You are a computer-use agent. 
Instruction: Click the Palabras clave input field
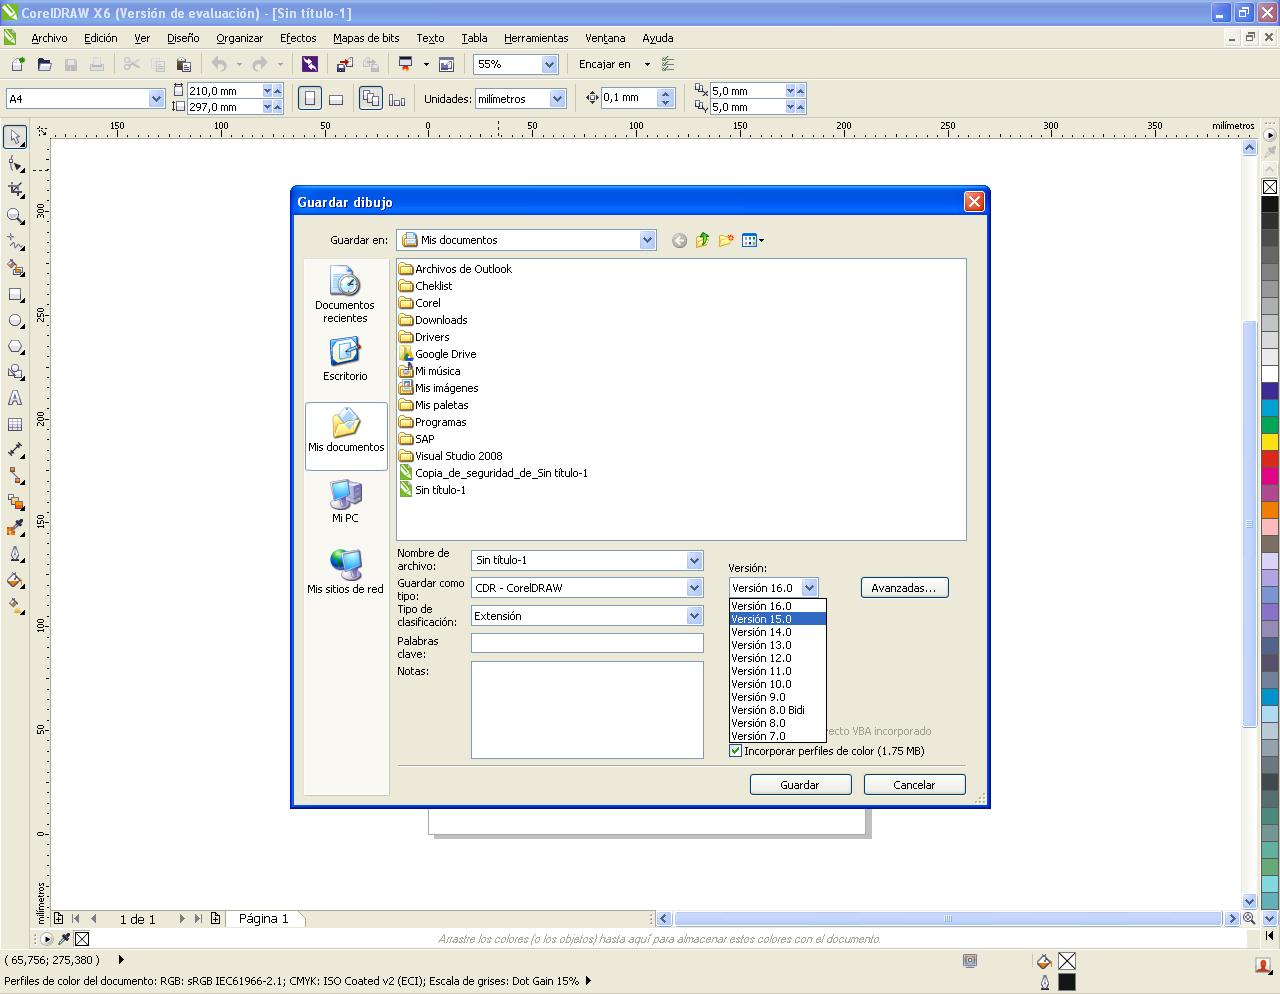(587, 643)
